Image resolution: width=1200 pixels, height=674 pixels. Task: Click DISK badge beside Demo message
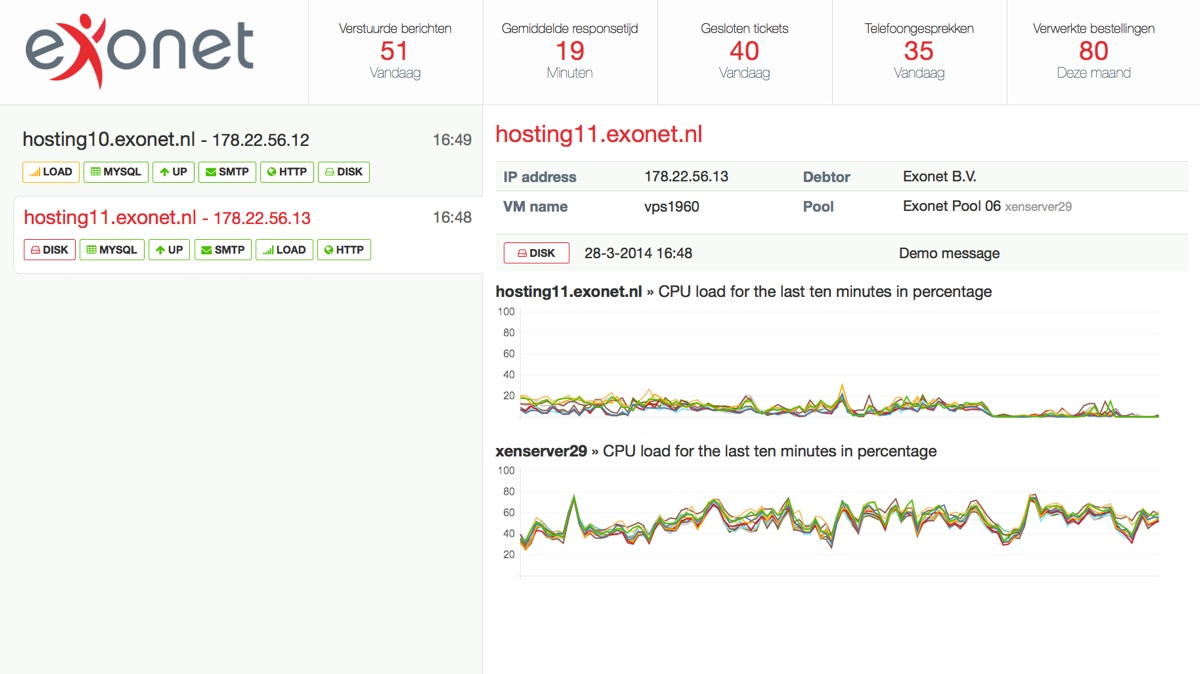click(536, 253)
